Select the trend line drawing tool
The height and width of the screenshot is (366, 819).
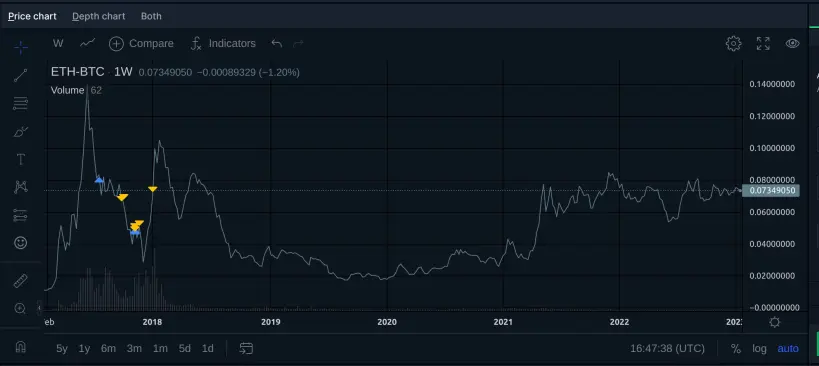(21, 75)
